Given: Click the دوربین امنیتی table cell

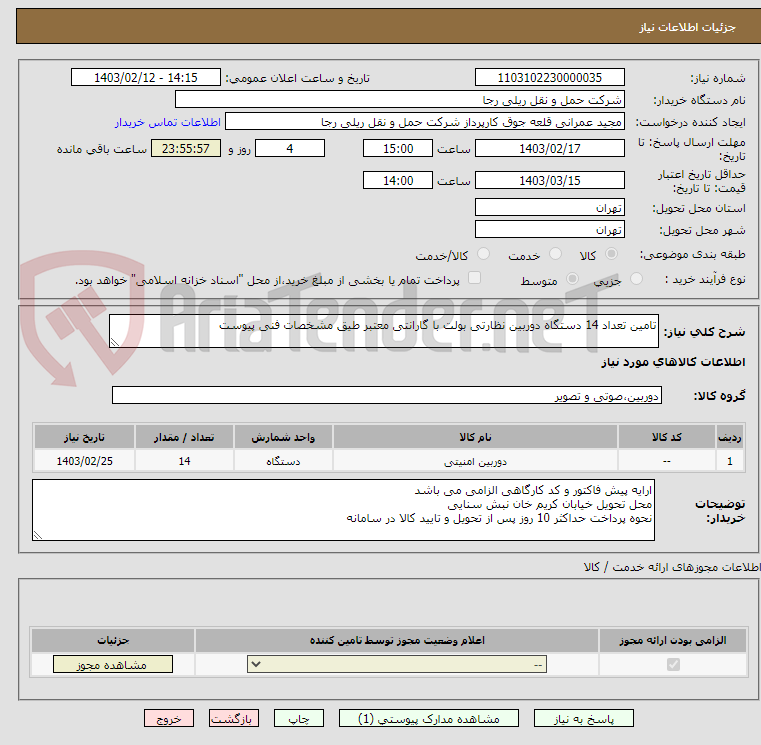Looking at the screenshot, I should pos(475,461).
